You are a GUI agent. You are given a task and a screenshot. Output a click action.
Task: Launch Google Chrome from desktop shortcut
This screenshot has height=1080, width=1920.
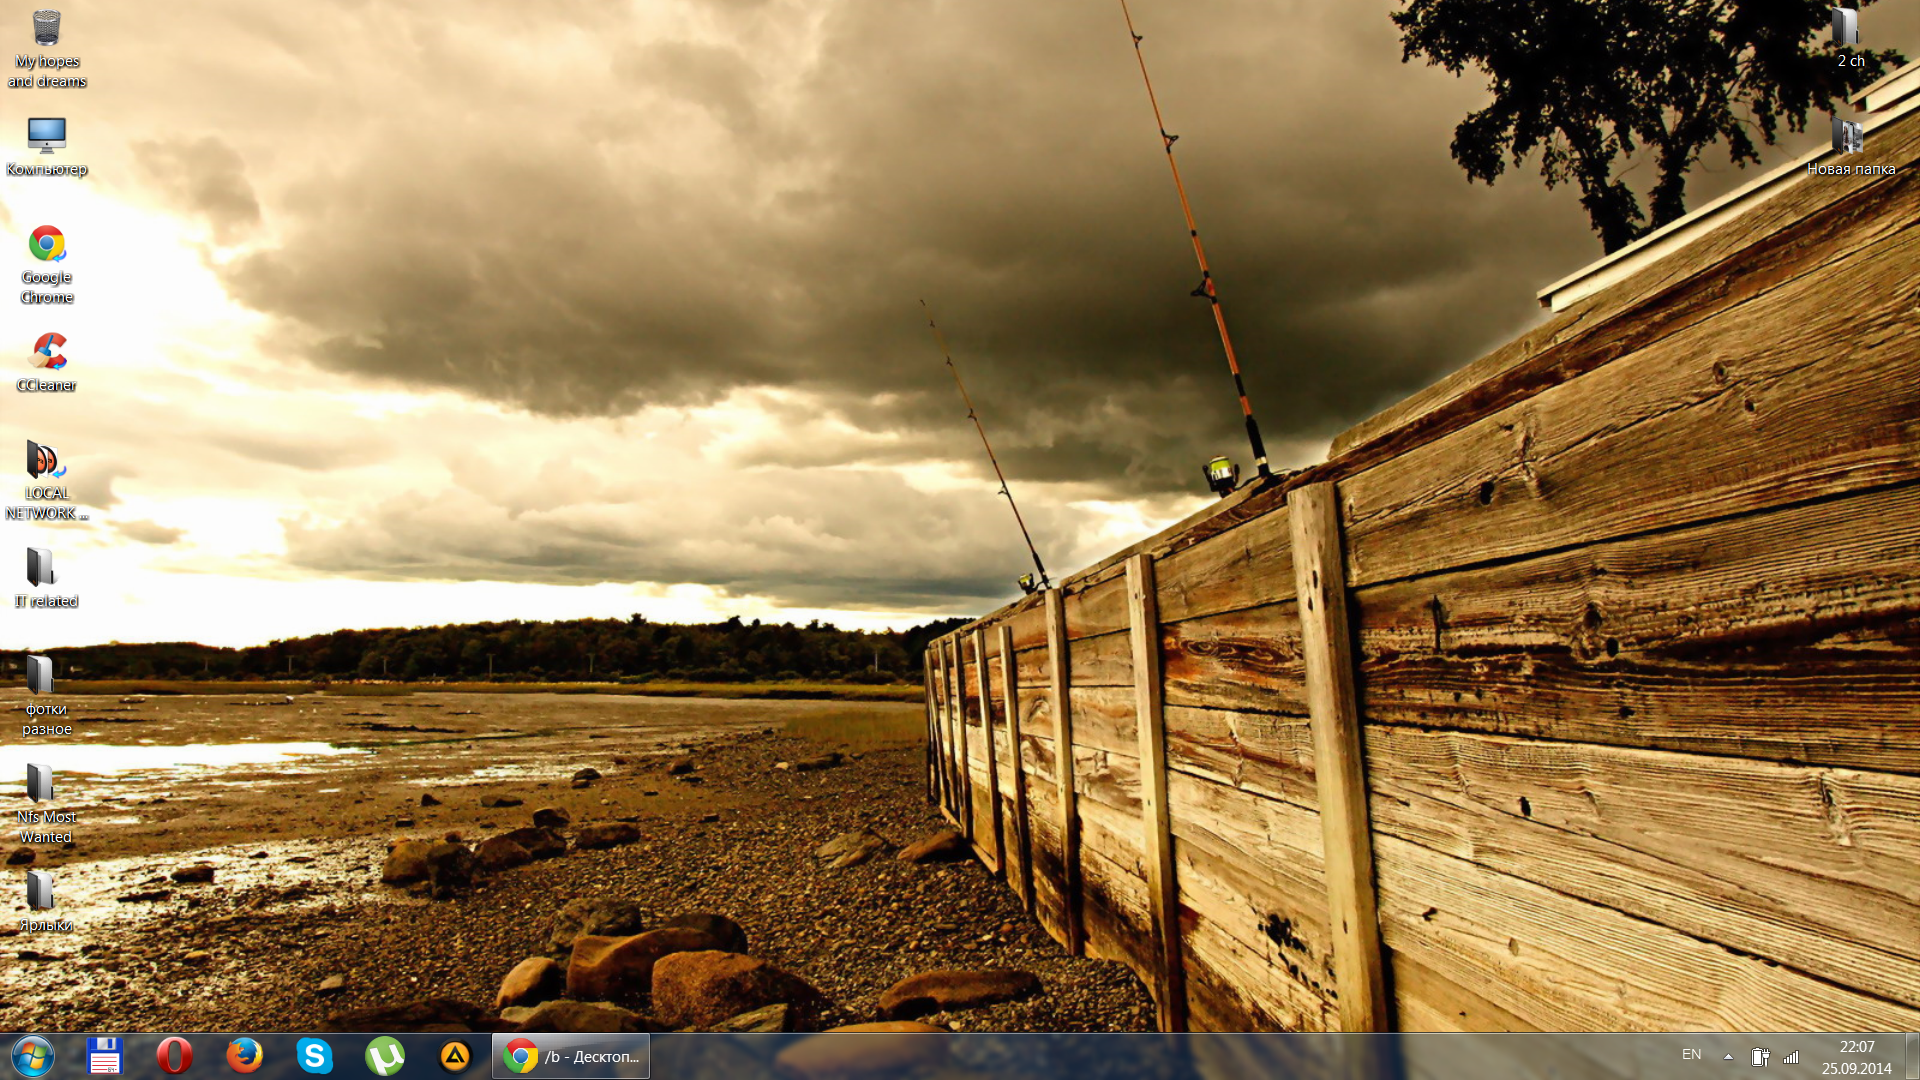pyautogui.click(x=46, y=245)
